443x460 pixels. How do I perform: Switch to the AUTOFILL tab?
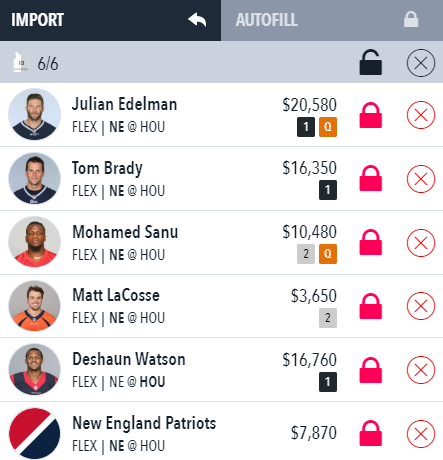point(332,20)
